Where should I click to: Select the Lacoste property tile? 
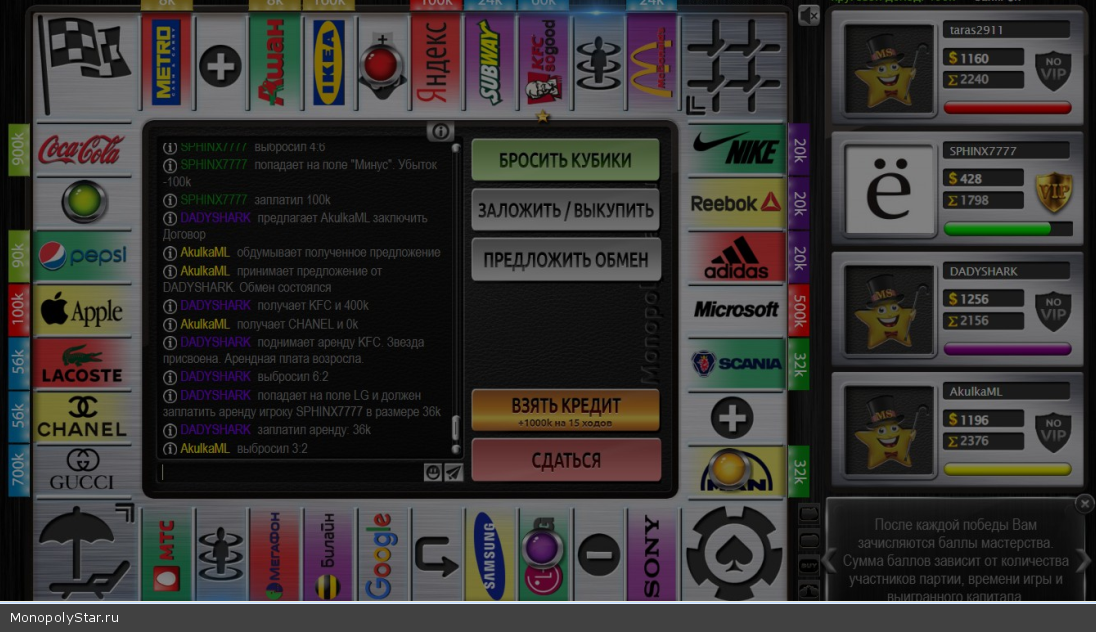point(82,364)
